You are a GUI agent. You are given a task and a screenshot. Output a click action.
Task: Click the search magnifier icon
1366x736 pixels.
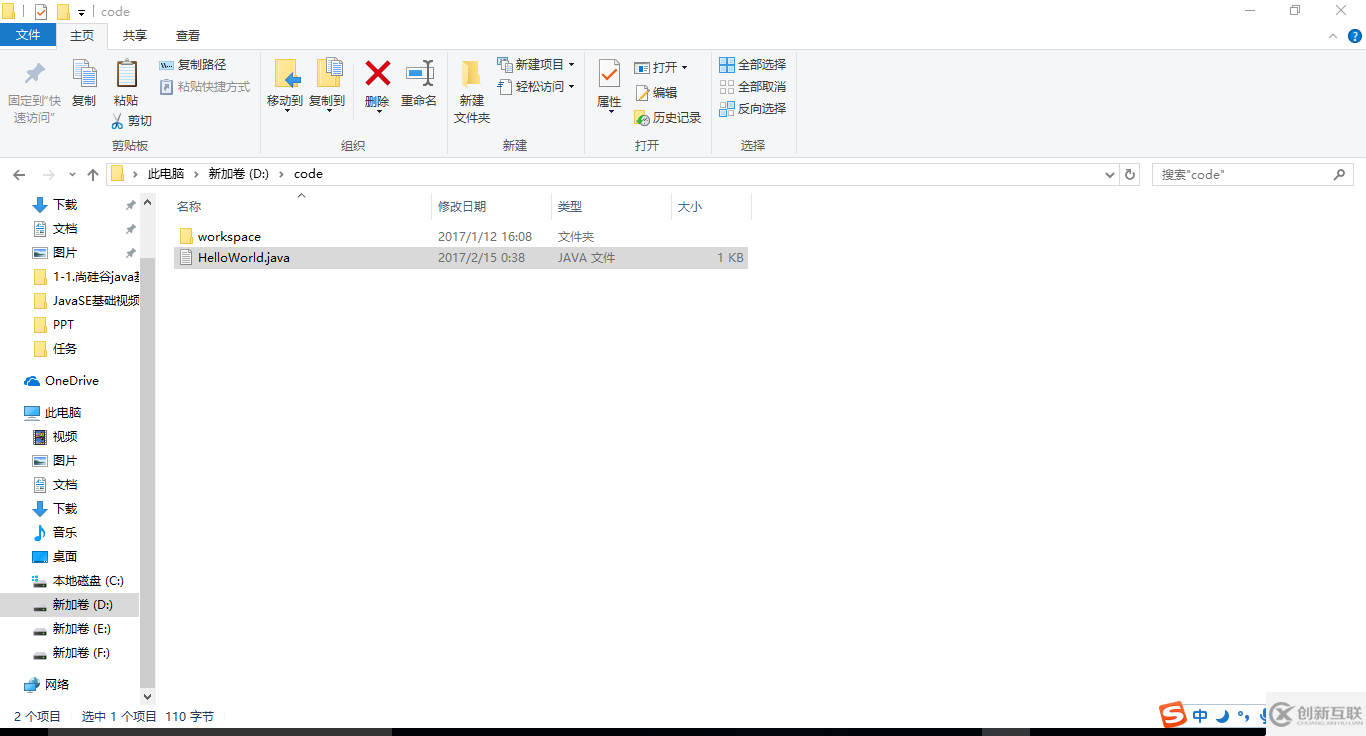1339,174
